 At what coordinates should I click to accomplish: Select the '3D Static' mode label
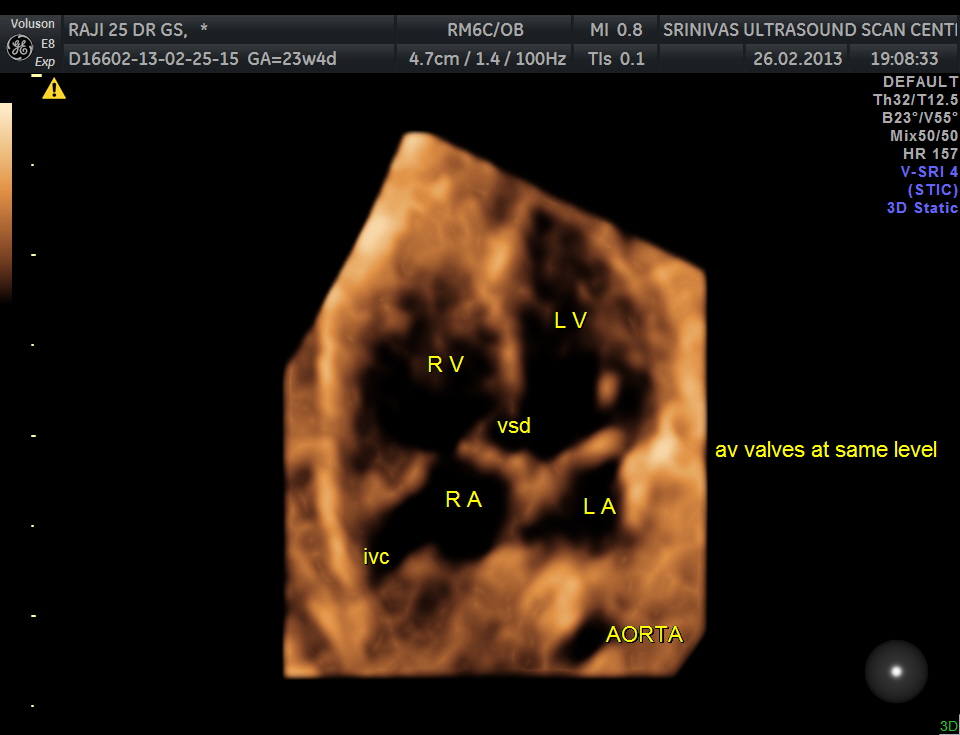(x=922, y=208)
